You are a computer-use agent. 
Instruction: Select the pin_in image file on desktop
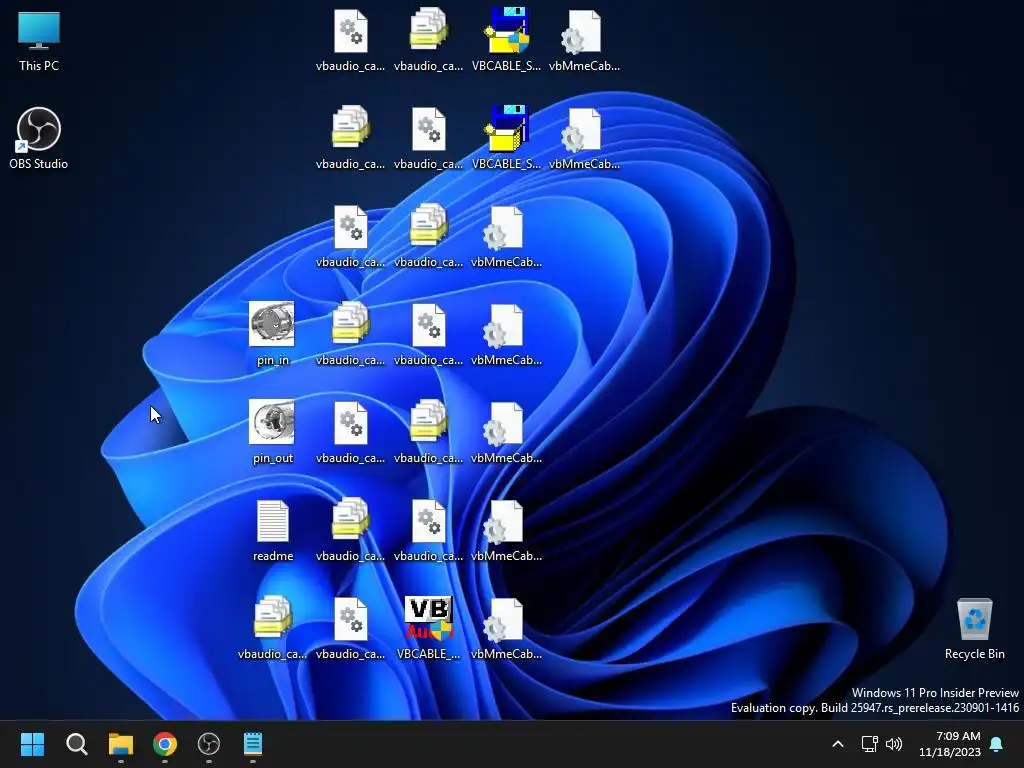click(272, 334)
